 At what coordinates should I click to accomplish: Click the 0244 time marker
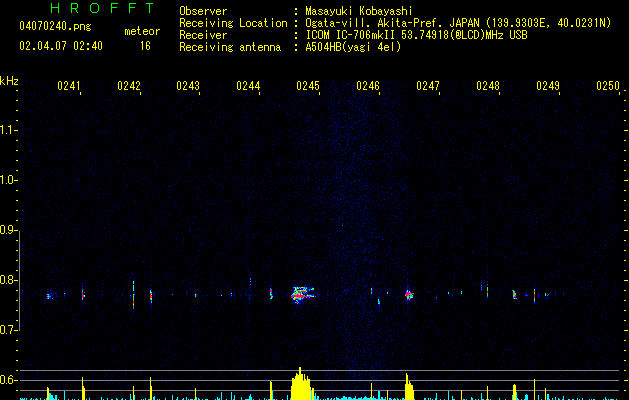(x=248, y=86)
